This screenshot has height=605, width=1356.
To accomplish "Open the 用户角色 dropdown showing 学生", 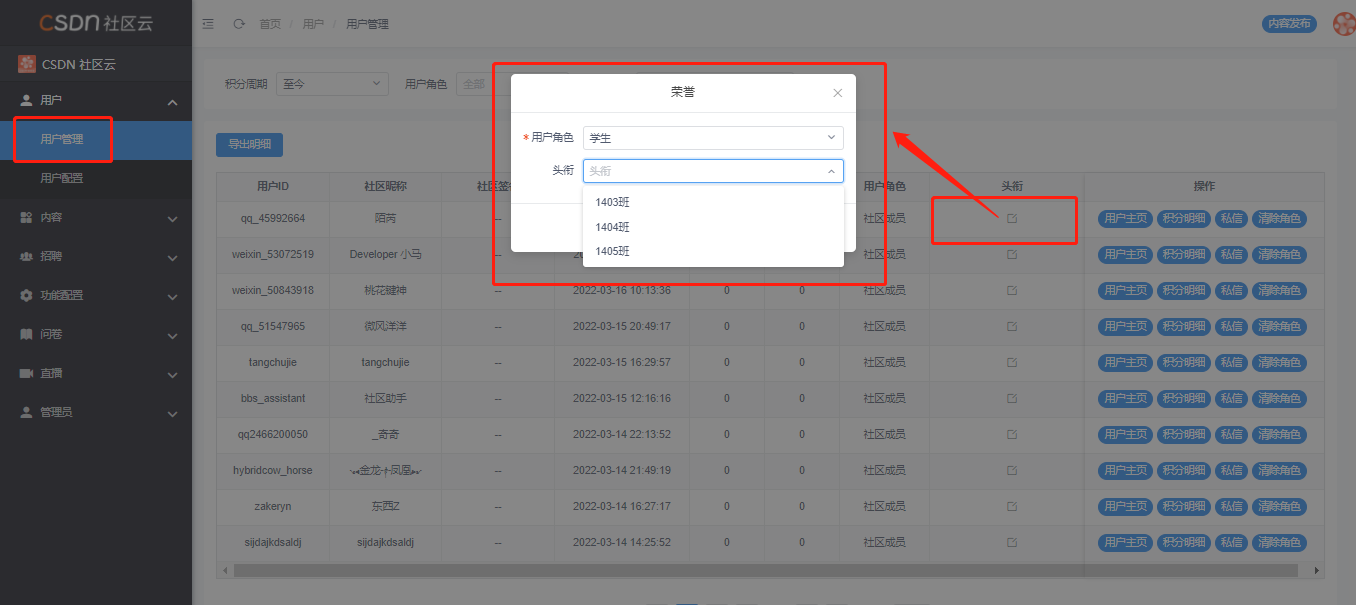I will coord(713,137).
